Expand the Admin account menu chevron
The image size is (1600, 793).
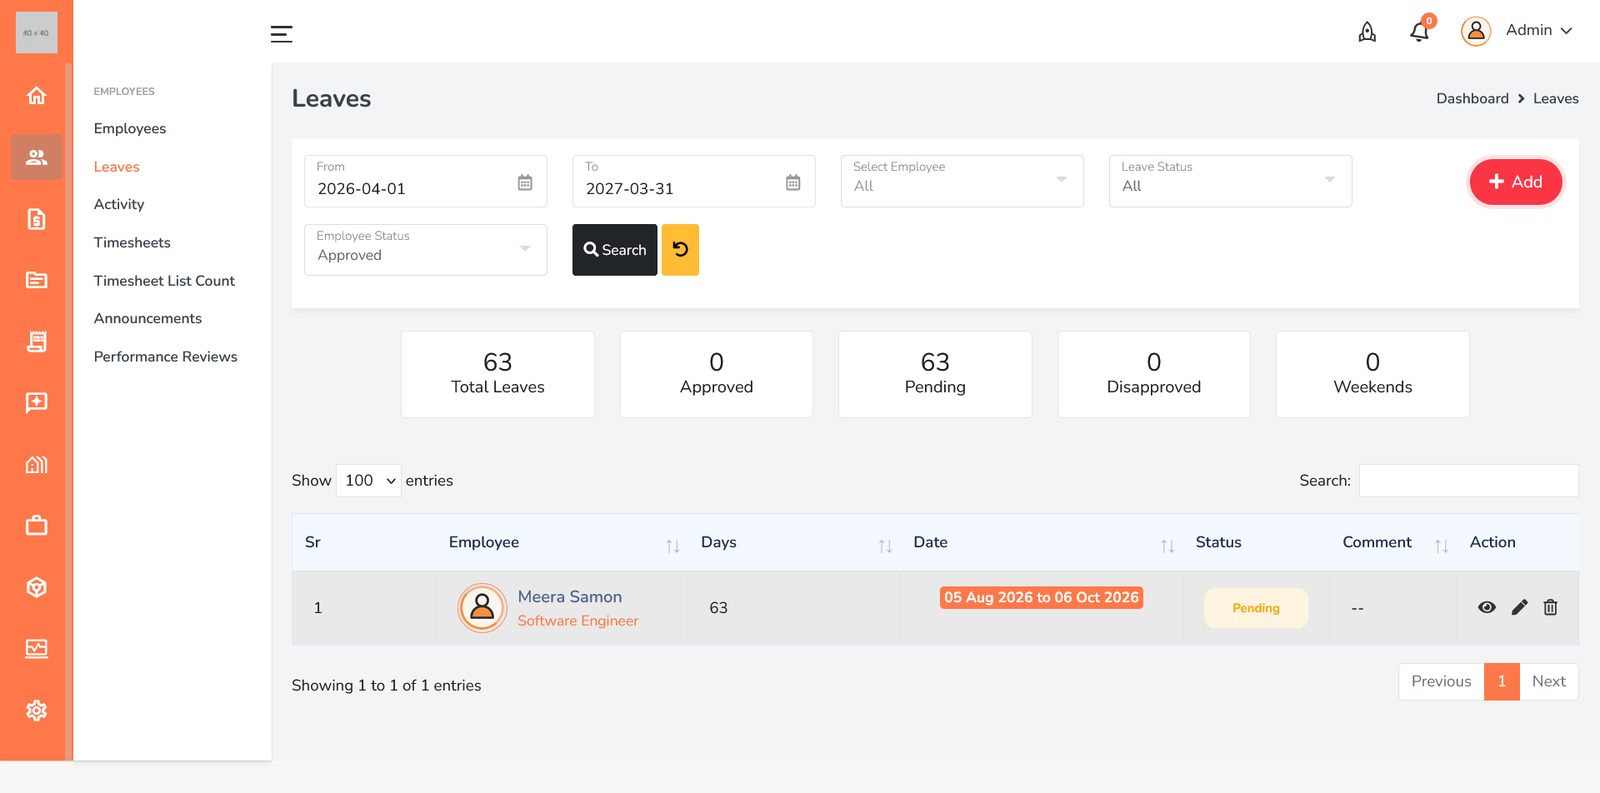[x=1566, y=31]
